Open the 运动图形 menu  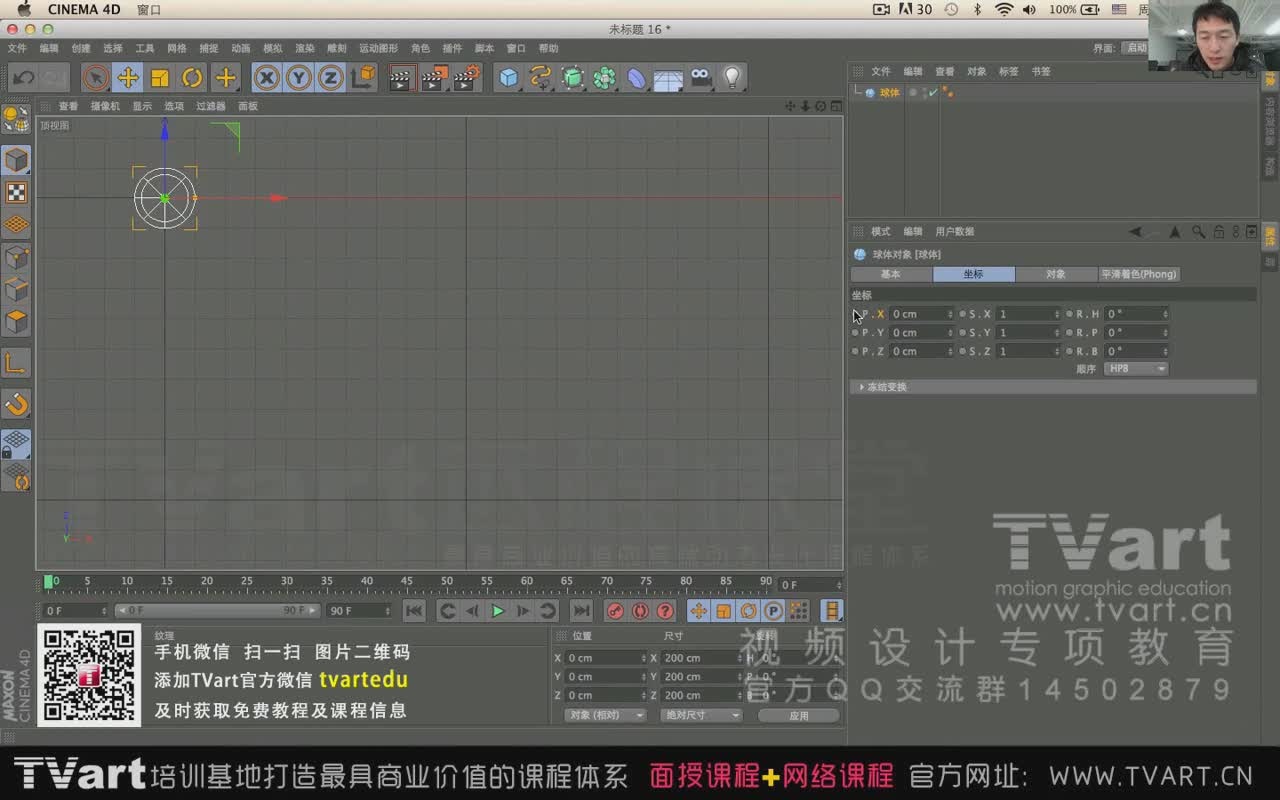pos(378,48)
